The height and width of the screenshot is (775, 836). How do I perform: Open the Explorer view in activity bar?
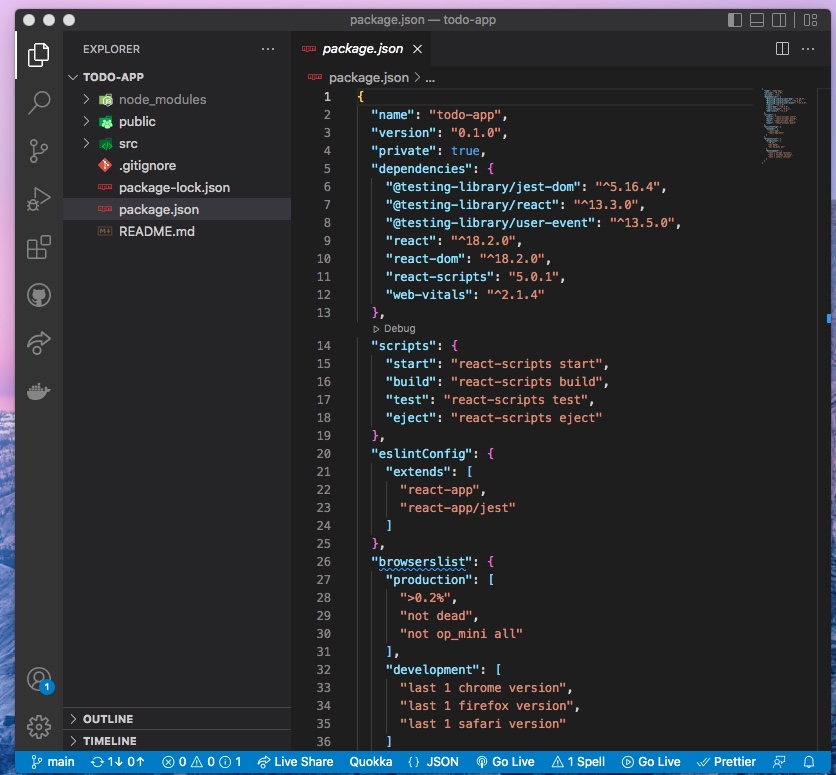coord(38,55)
